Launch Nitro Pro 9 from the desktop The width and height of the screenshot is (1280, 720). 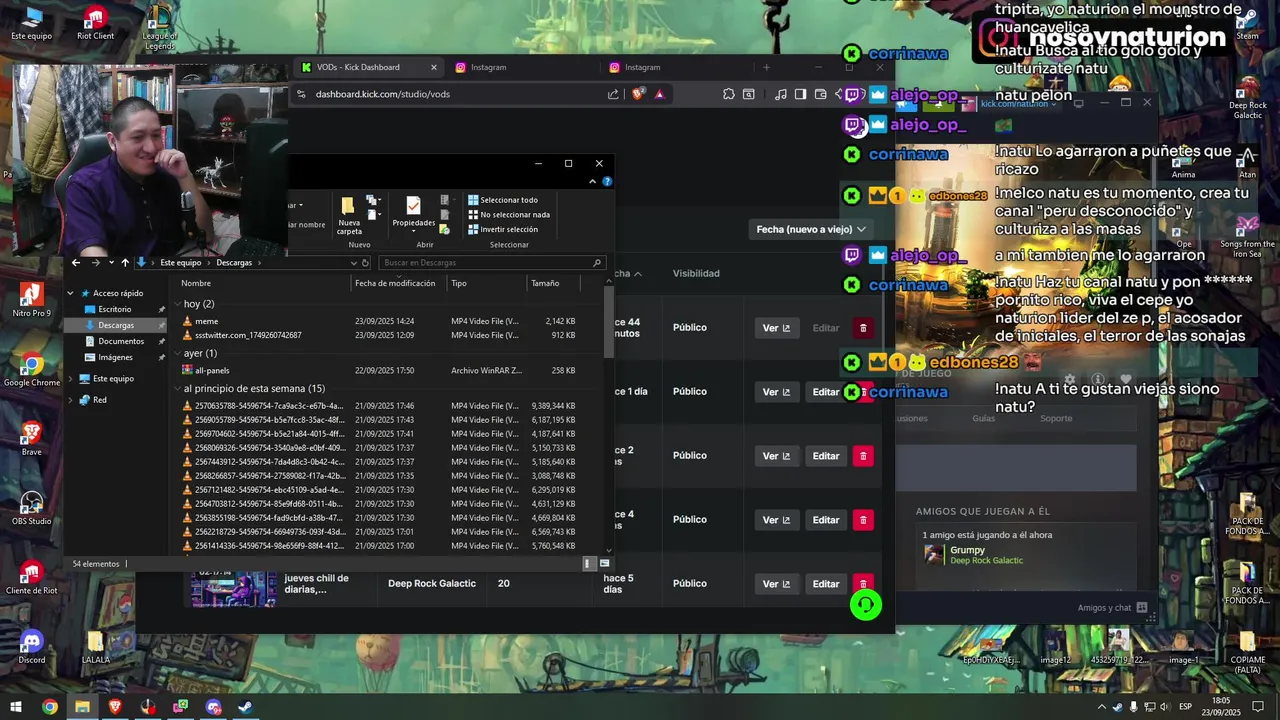click(x=31, y=300)
